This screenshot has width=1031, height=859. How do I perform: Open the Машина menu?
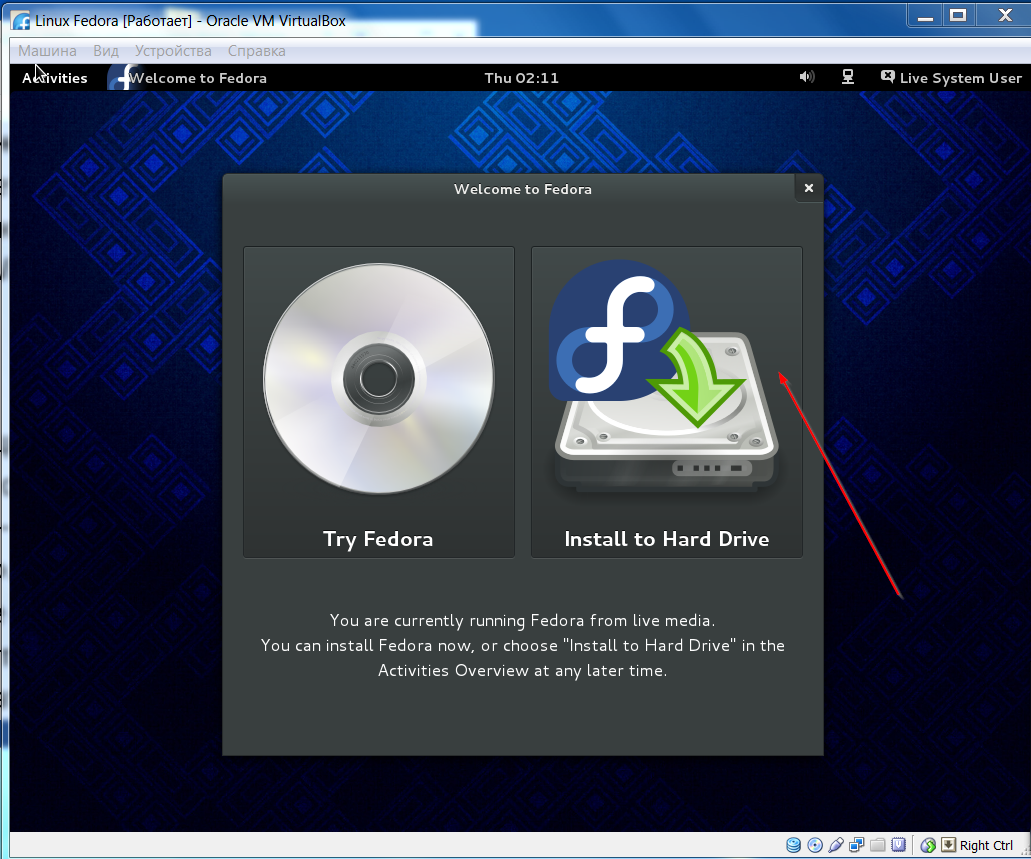coord(47,51)
